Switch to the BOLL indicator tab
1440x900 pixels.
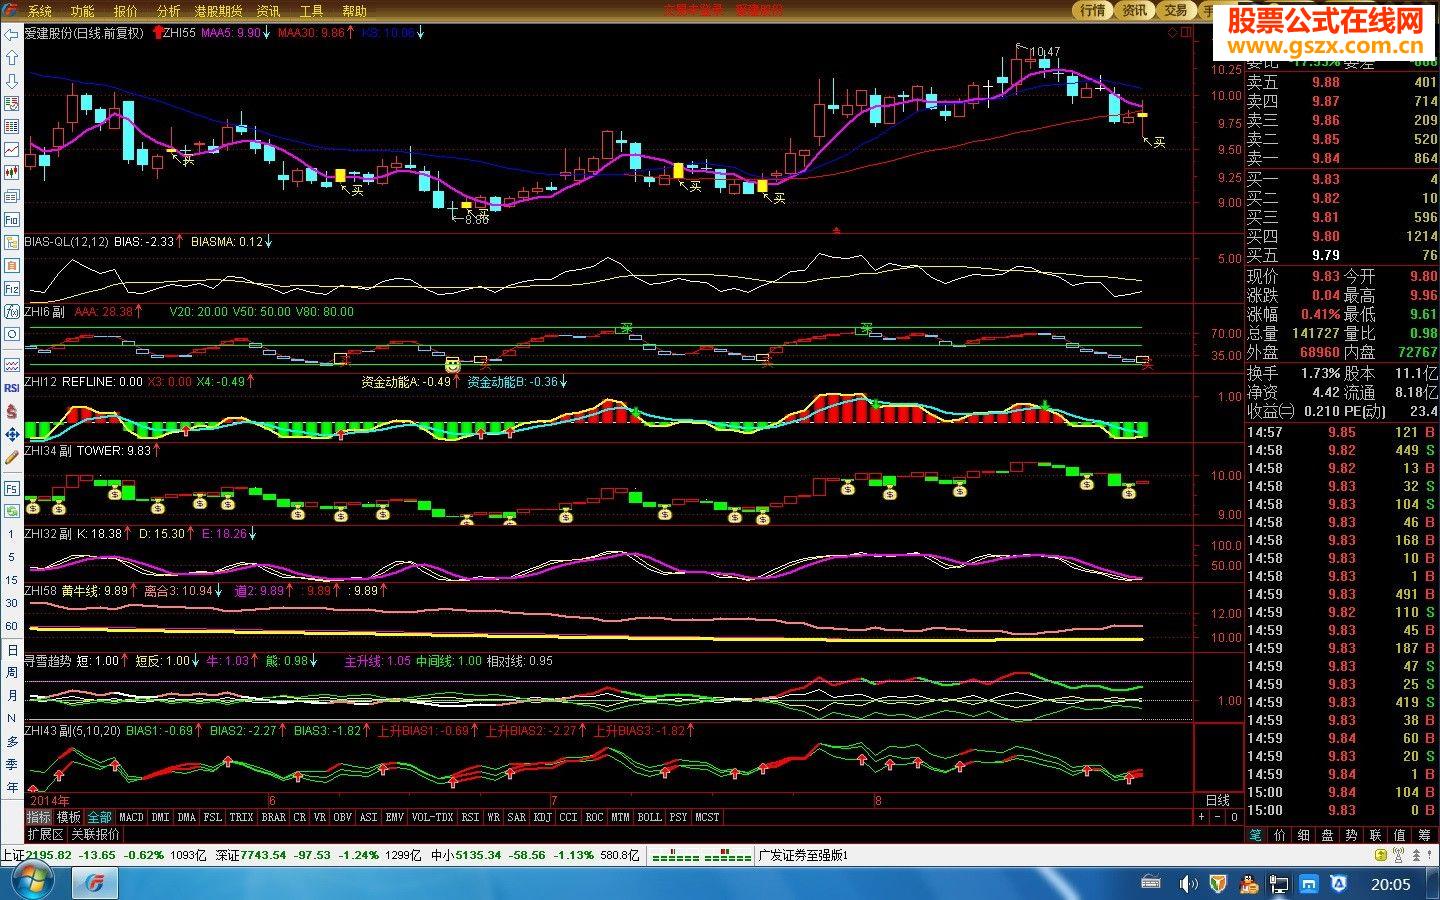[x=649, y=817]
